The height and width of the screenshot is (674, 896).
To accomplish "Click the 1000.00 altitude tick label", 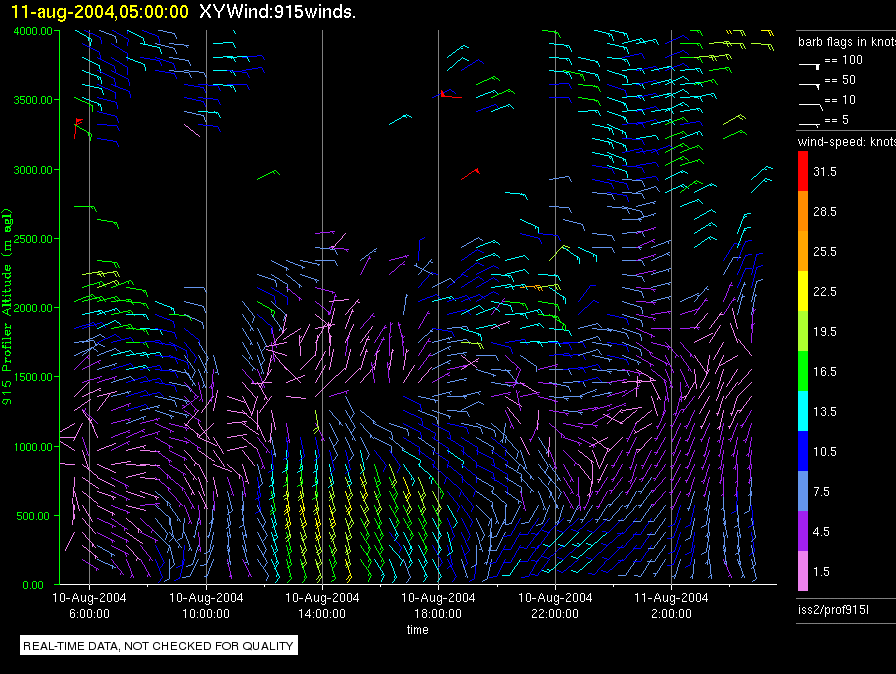I will (33, 447).
